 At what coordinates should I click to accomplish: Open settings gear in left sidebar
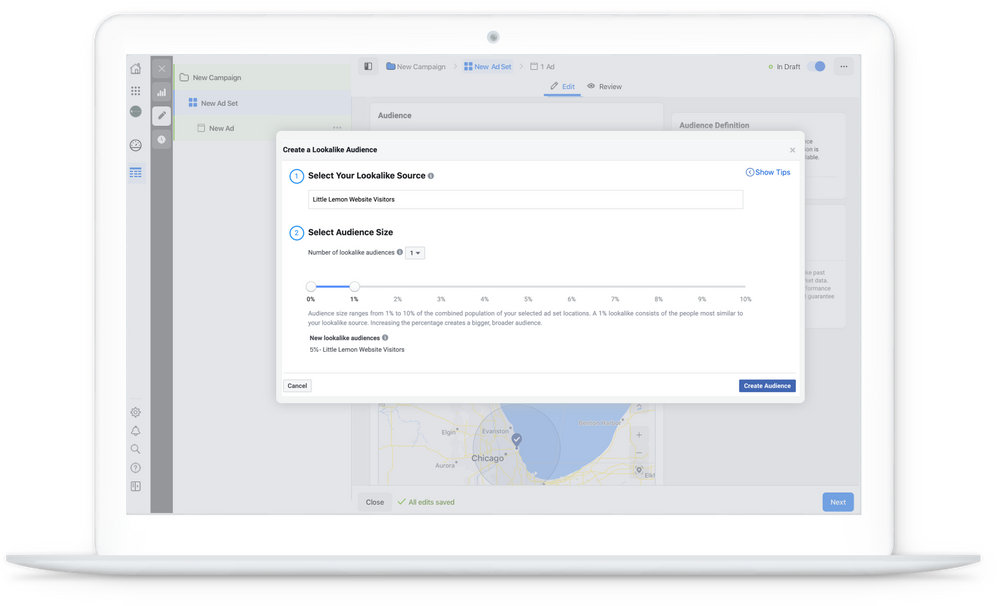pyautogui.click(x=135, y=413)
